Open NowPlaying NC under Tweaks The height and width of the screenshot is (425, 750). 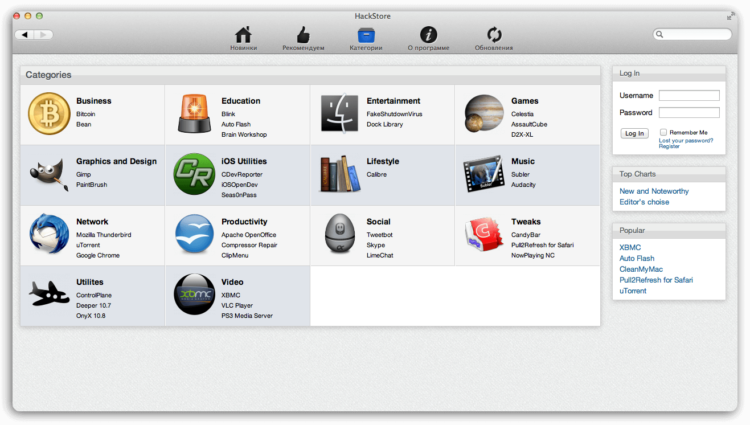point(532,256)
